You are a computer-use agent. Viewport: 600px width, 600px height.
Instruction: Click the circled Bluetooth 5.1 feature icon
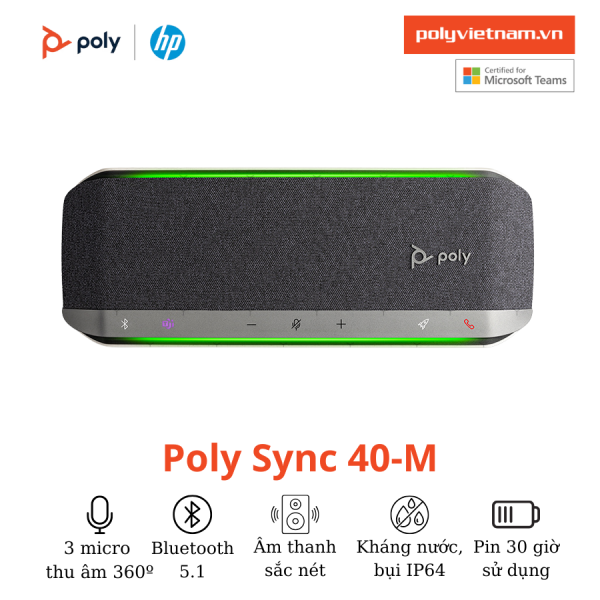pos(192,514)
